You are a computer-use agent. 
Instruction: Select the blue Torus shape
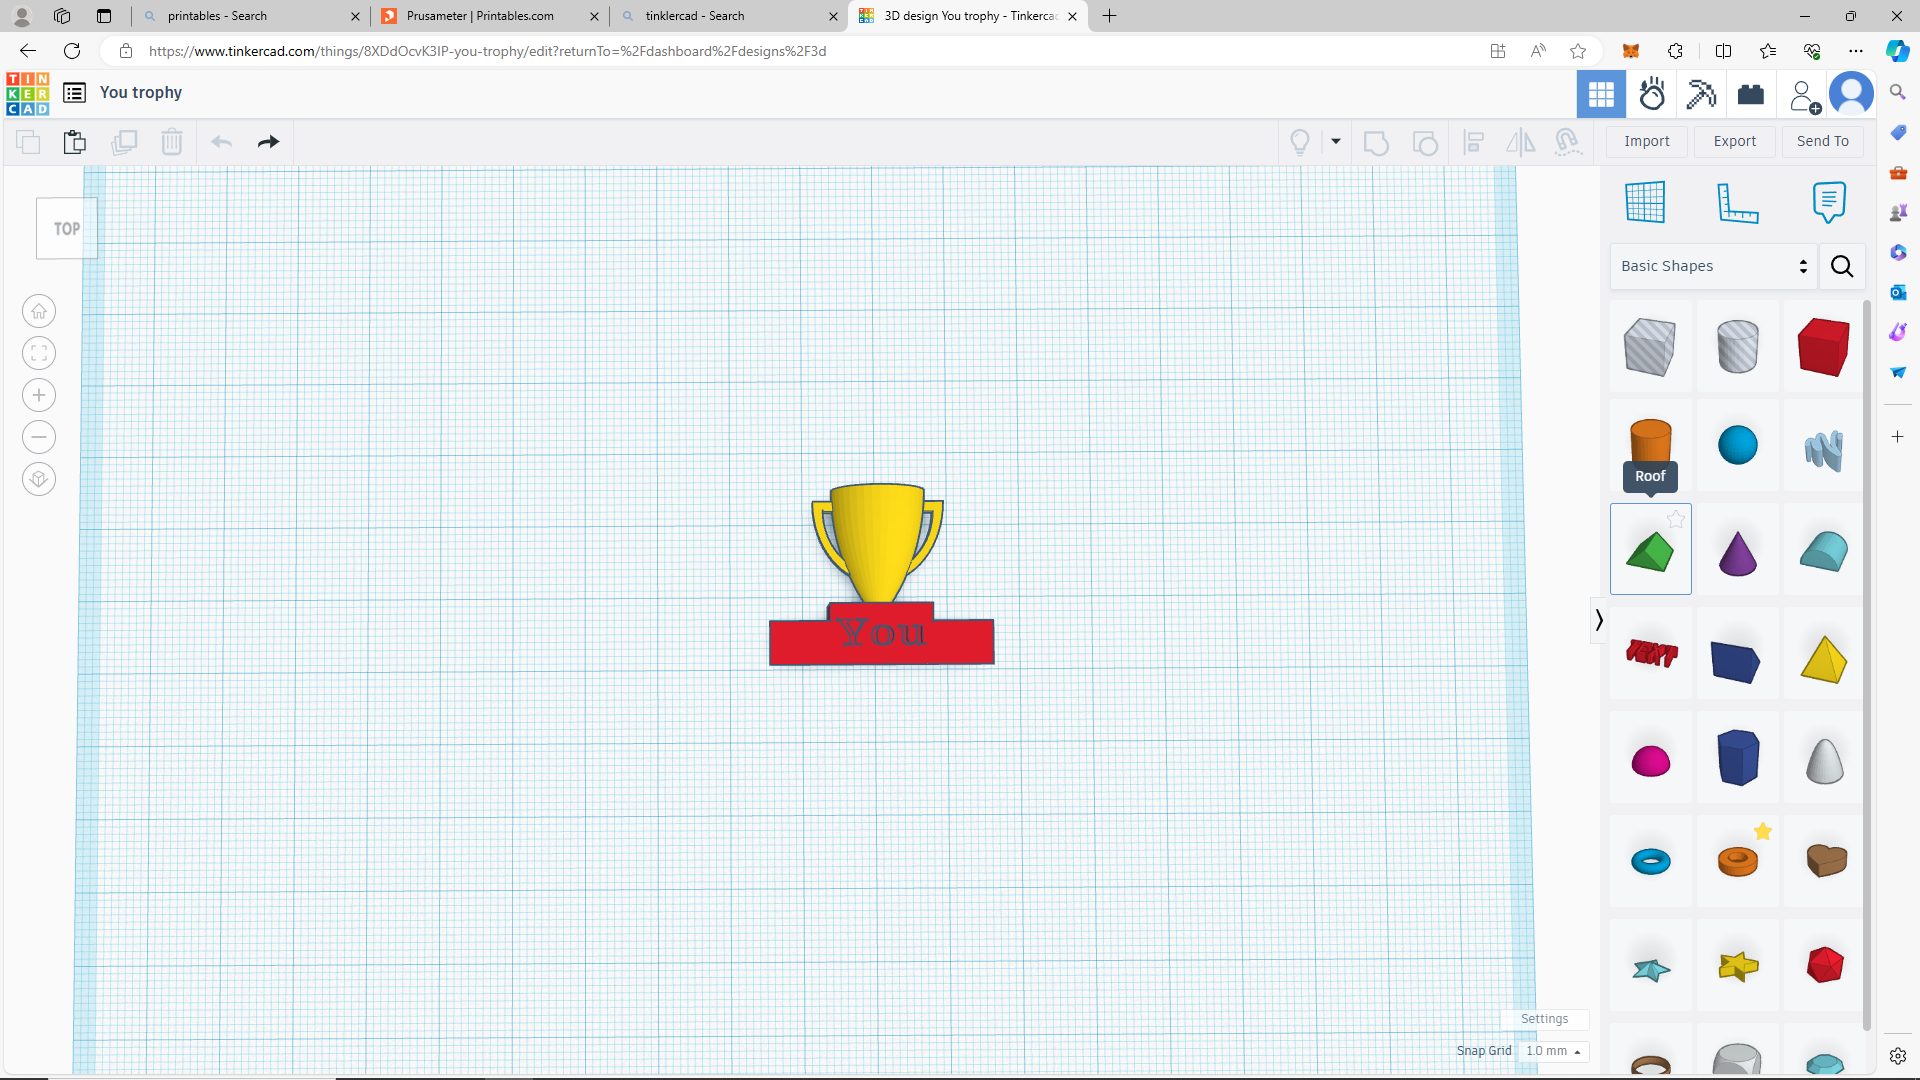pos(1650,861)
